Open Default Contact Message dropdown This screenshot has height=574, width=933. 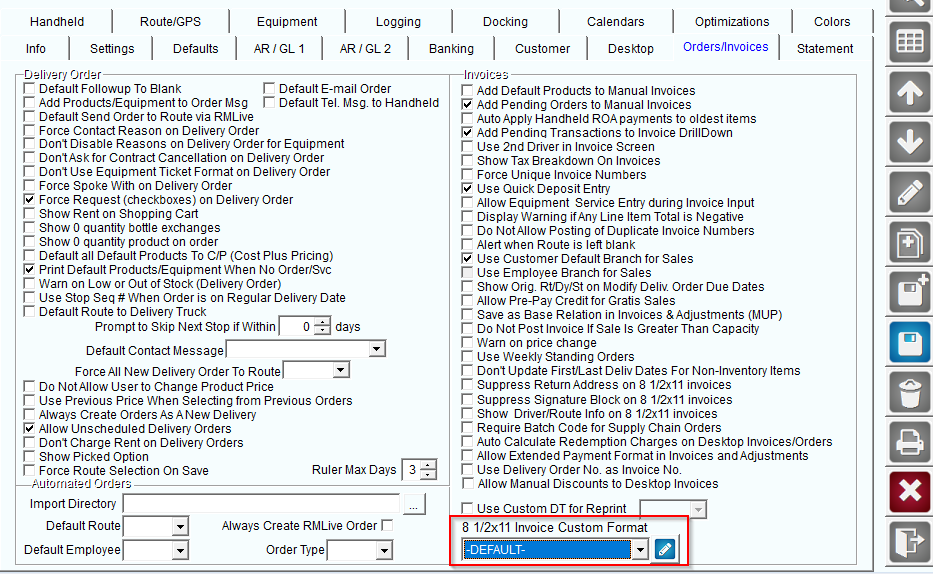pyautogui.click(x=377, y=349)
